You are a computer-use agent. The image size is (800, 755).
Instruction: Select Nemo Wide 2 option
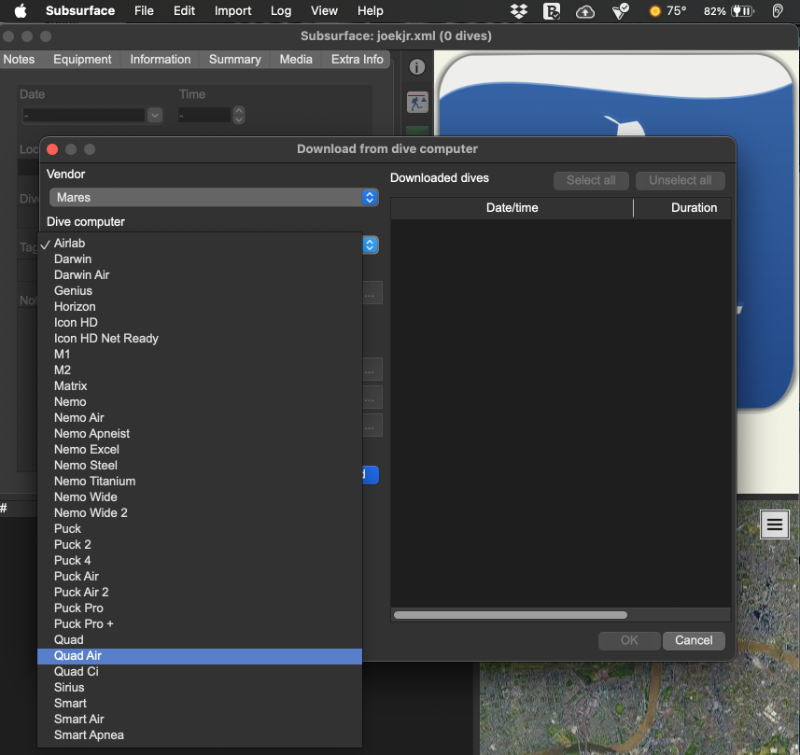click(199, 513)
